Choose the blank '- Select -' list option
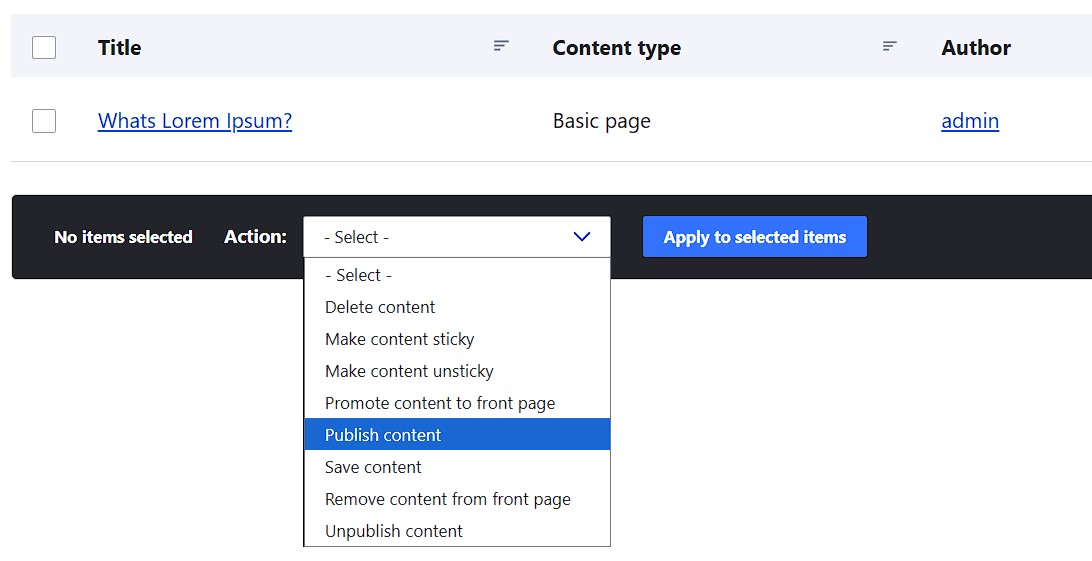 (358, 275)
